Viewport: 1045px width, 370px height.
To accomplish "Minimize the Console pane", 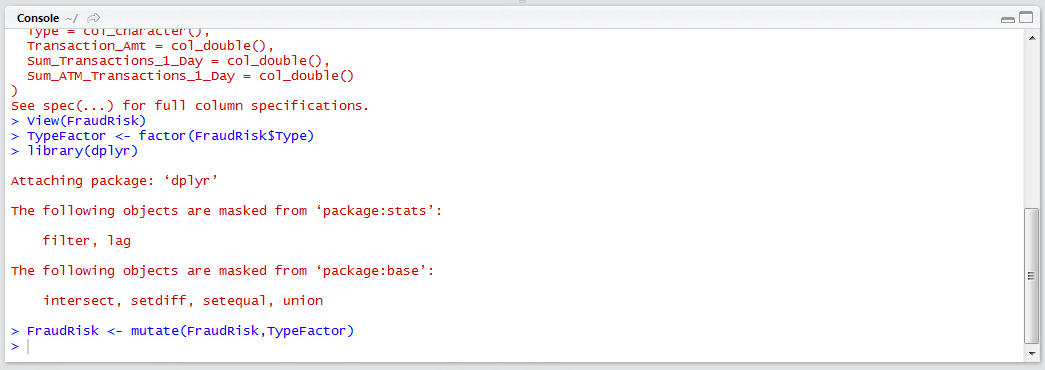I will [x=1008, y=19].
